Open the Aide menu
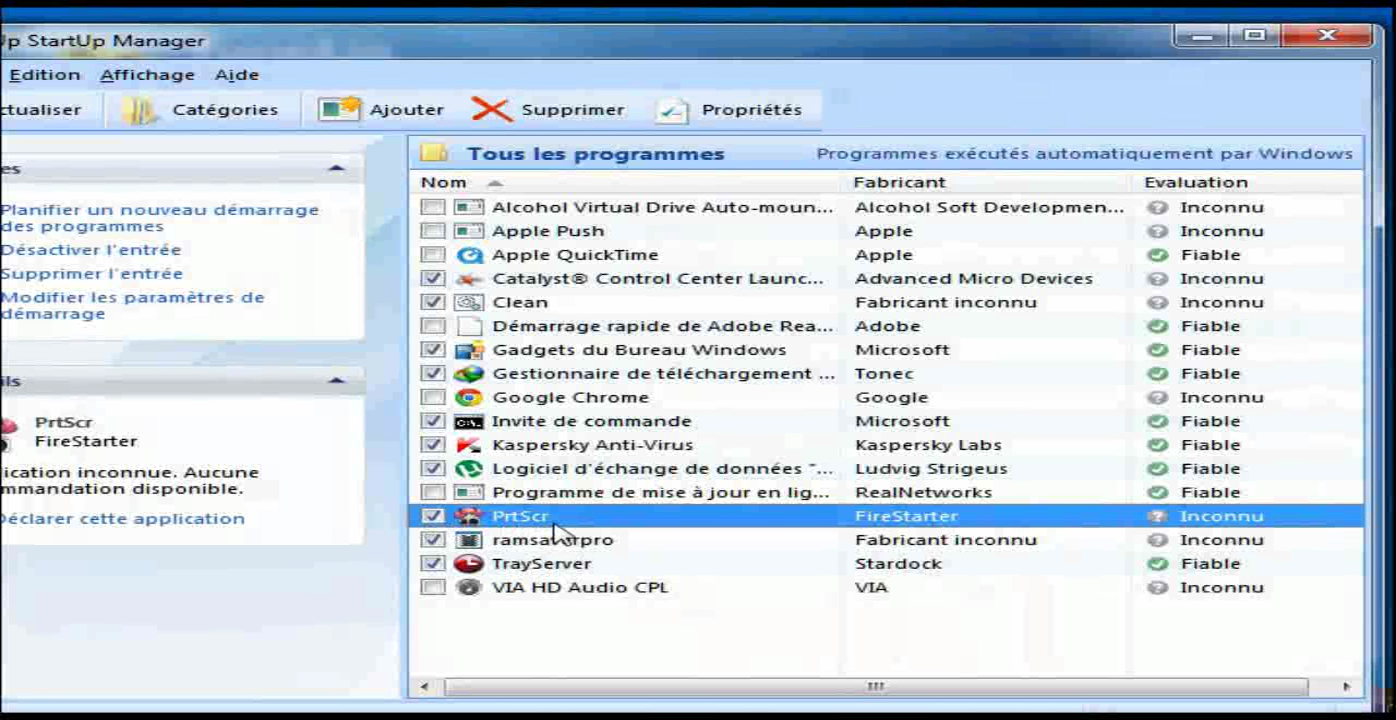 (237, 75)
